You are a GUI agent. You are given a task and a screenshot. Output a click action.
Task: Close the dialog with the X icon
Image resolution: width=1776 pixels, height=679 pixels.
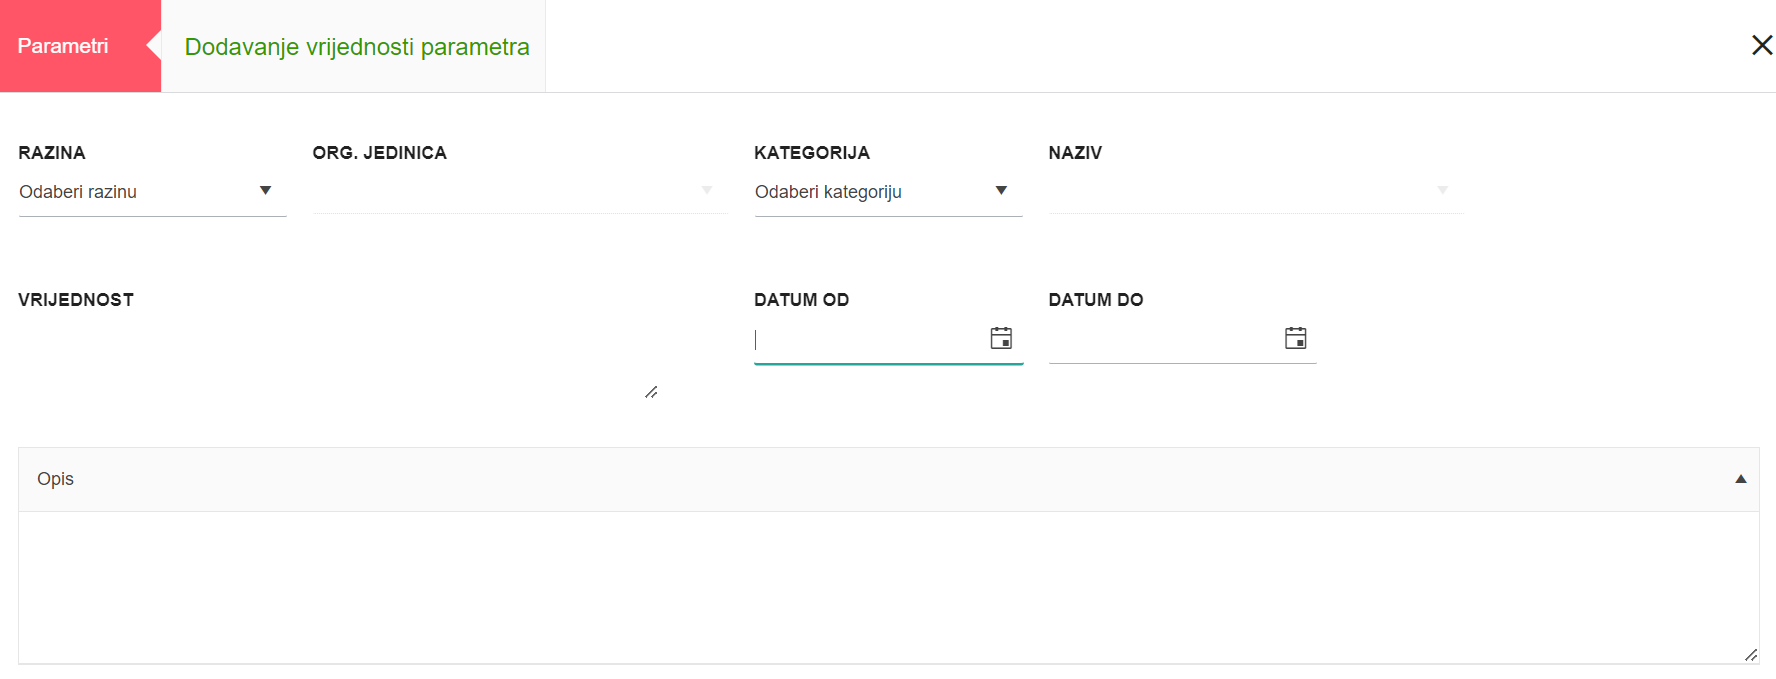(x=1762, y=45)
